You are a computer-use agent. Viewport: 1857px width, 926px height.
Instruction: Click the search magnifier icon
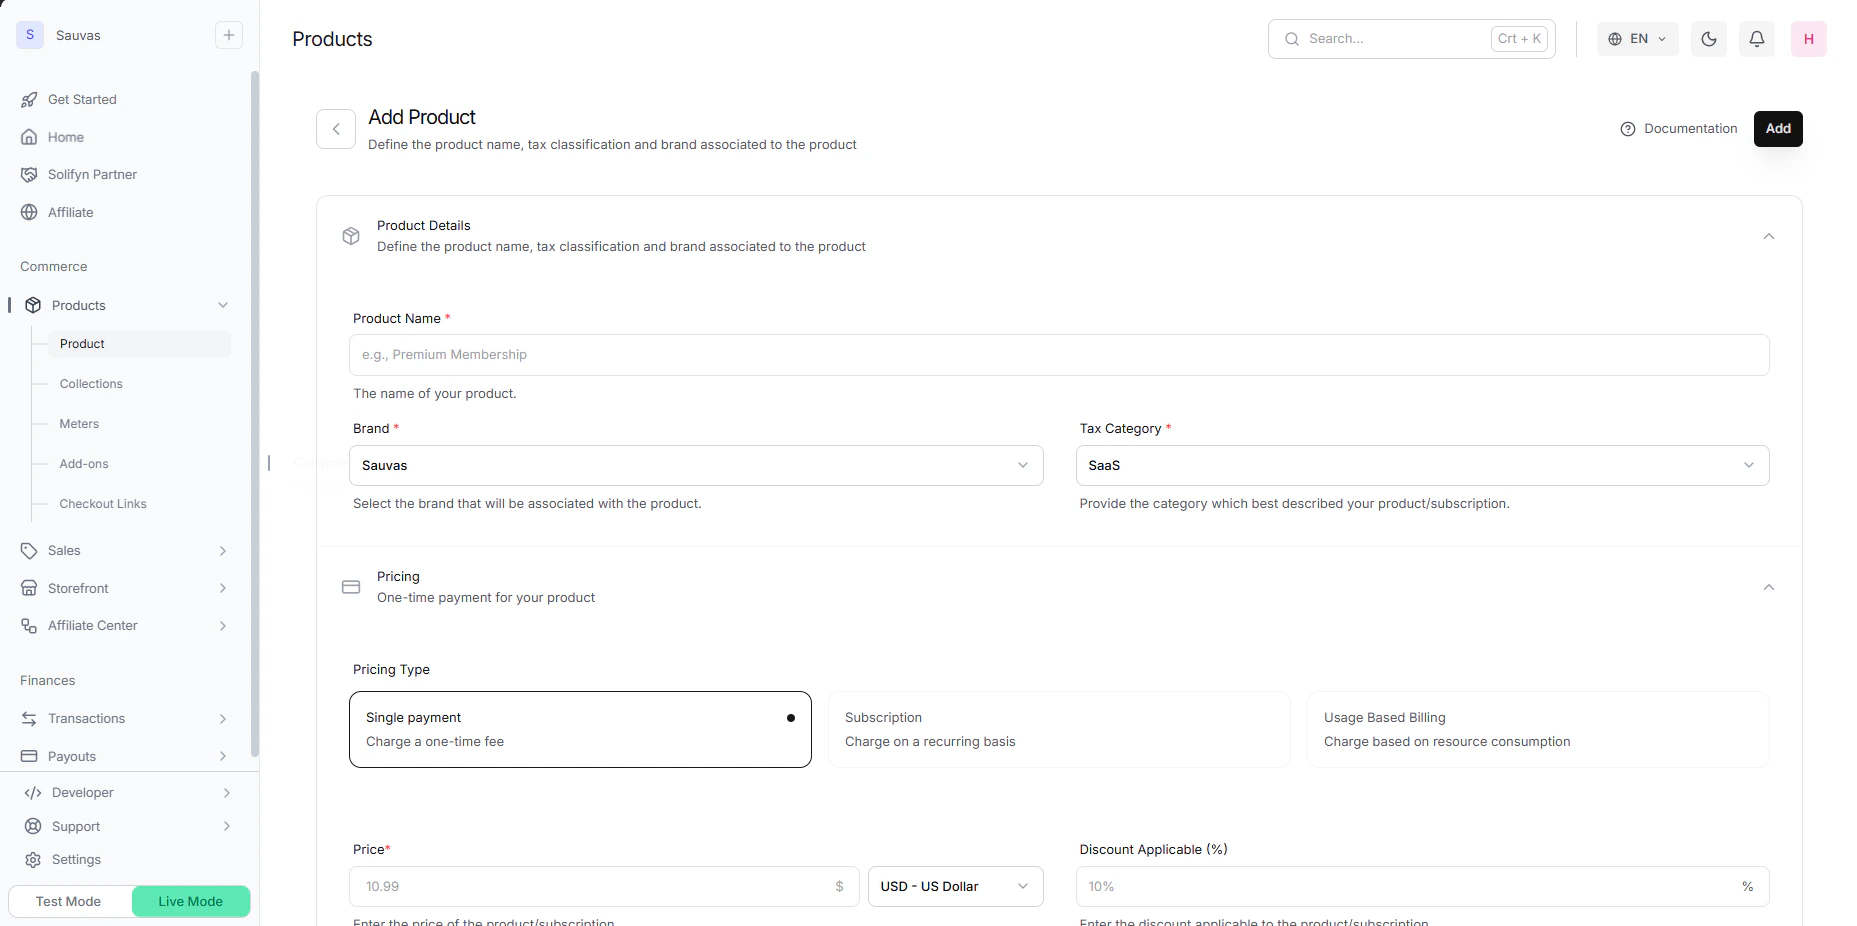pos(1292,39)
